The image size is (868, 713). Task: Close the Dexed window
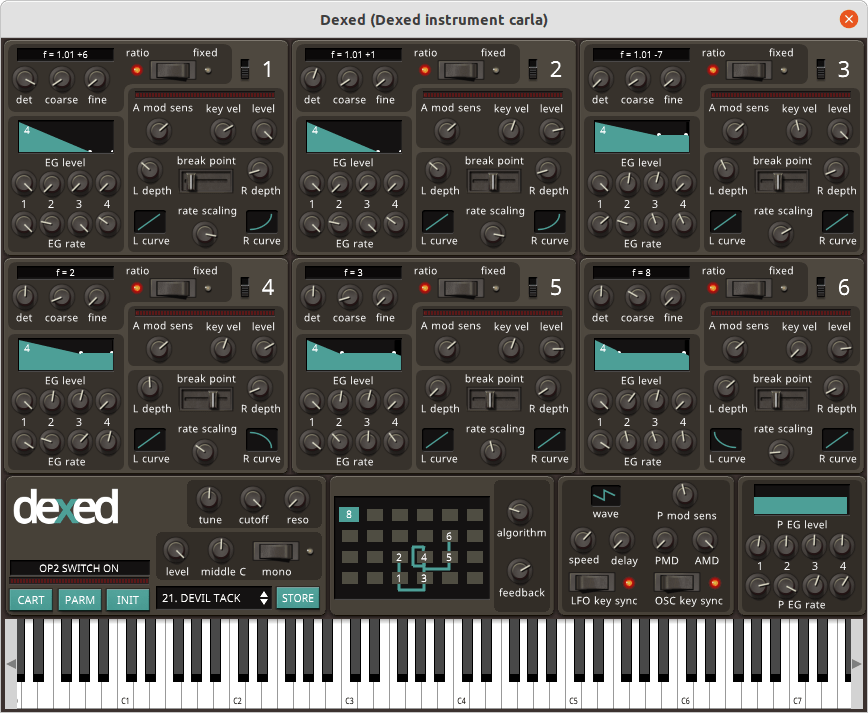click(x=848, y=19)
